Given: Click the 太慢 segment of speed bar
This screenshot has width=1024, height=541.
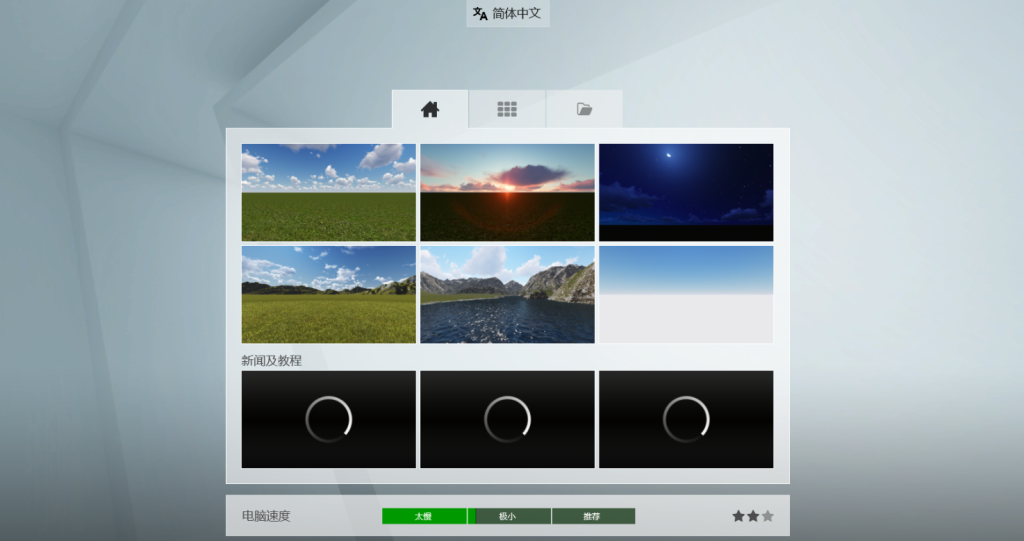Looking at the screenshot, I should click(x=423, y=516).
